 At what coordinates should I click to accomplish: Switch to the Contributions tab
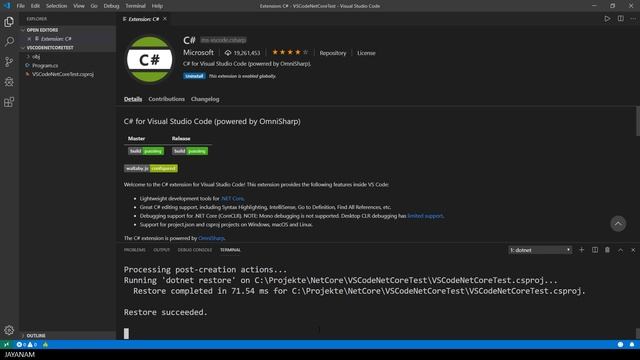coord(167,99)
